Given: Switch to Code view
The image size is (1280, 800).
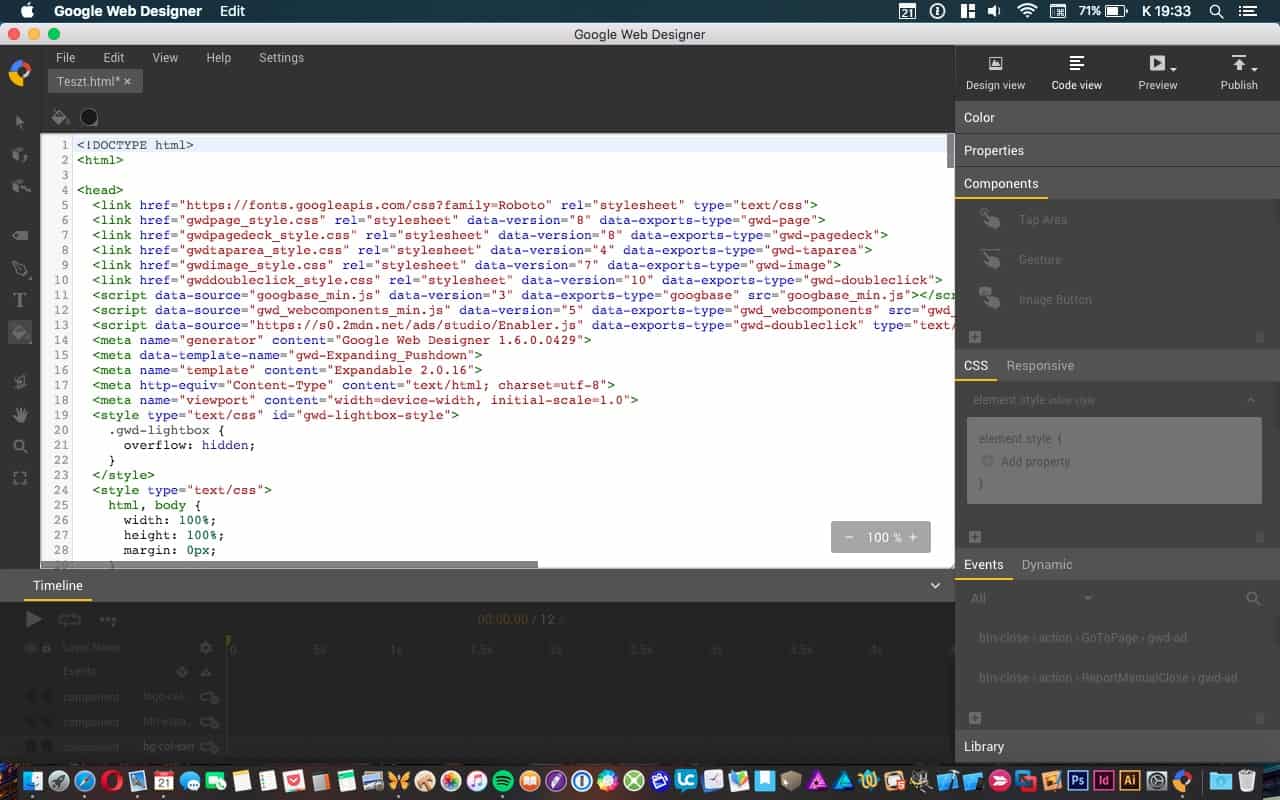Looking at the screenshot, I should [1077, 73].
